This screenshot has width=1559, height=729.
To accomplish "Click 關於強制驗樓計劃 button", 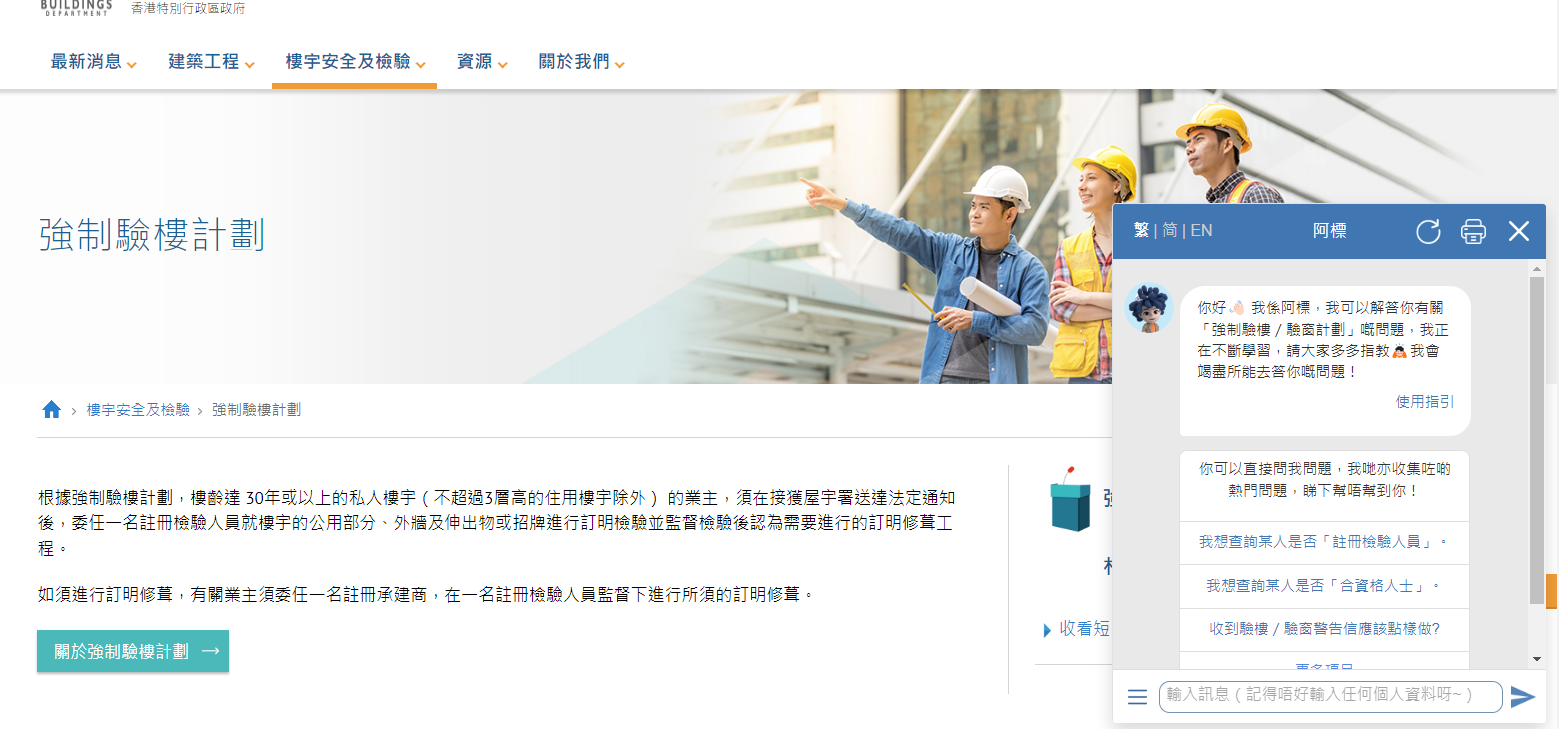I will (133, 651).
